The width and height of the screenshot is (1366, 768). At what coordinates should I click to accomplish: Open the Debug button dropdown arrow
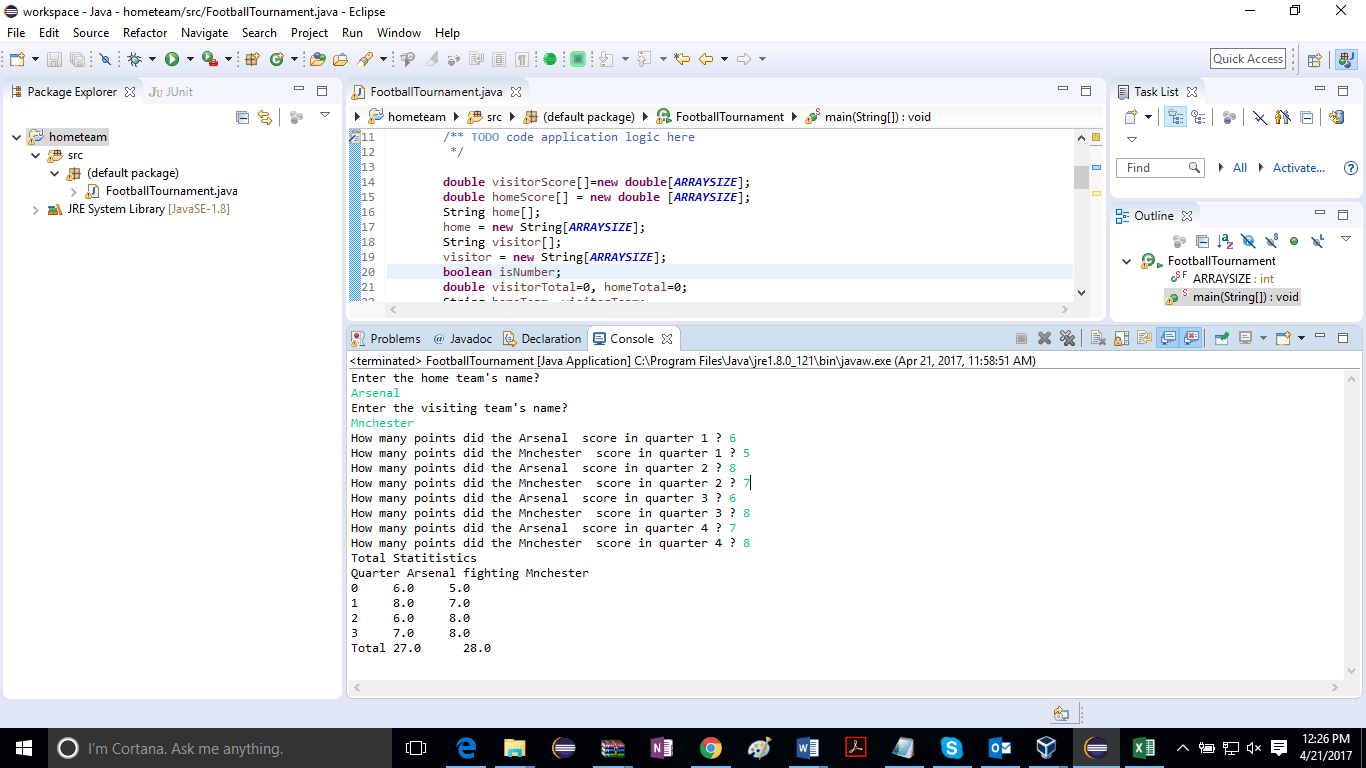pos(151,59)
